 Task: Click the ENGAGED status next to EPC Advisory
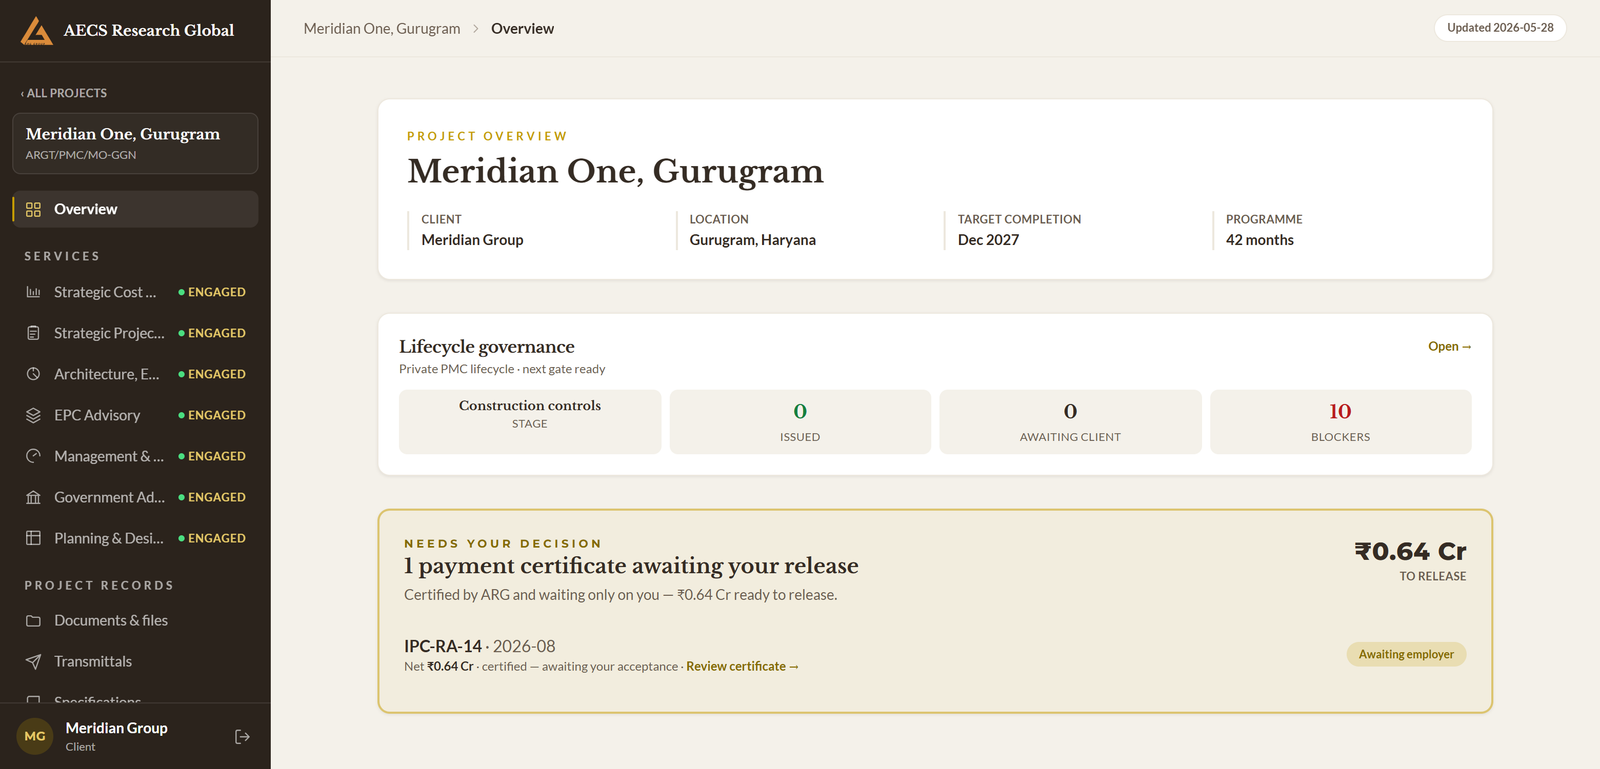(x=212, y=415)
